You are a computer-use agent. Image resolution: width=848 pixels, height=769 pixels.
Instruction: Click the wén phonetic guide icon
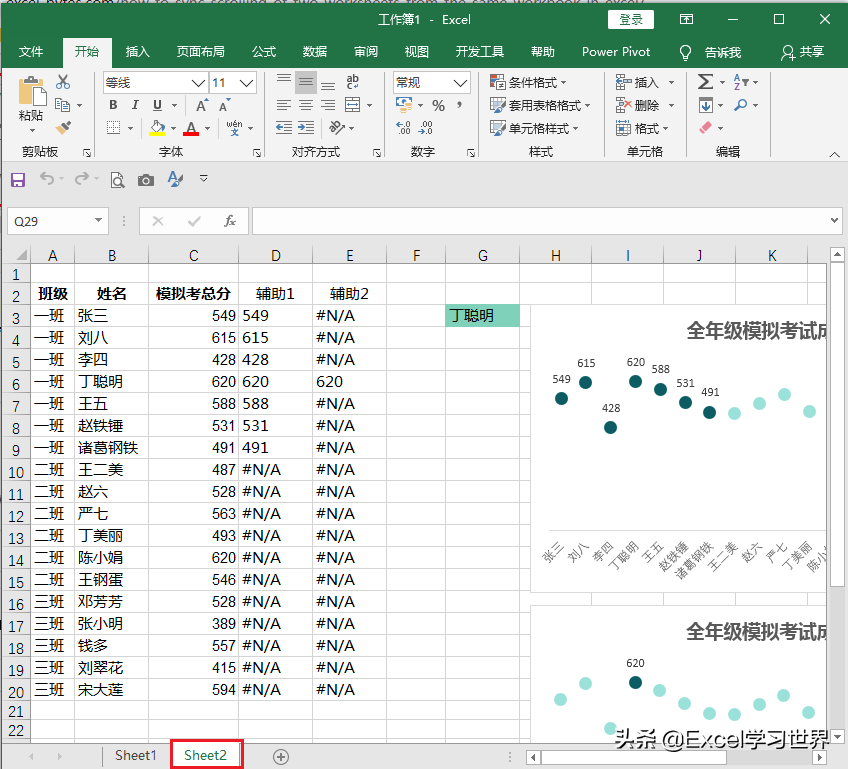[234, 128]
